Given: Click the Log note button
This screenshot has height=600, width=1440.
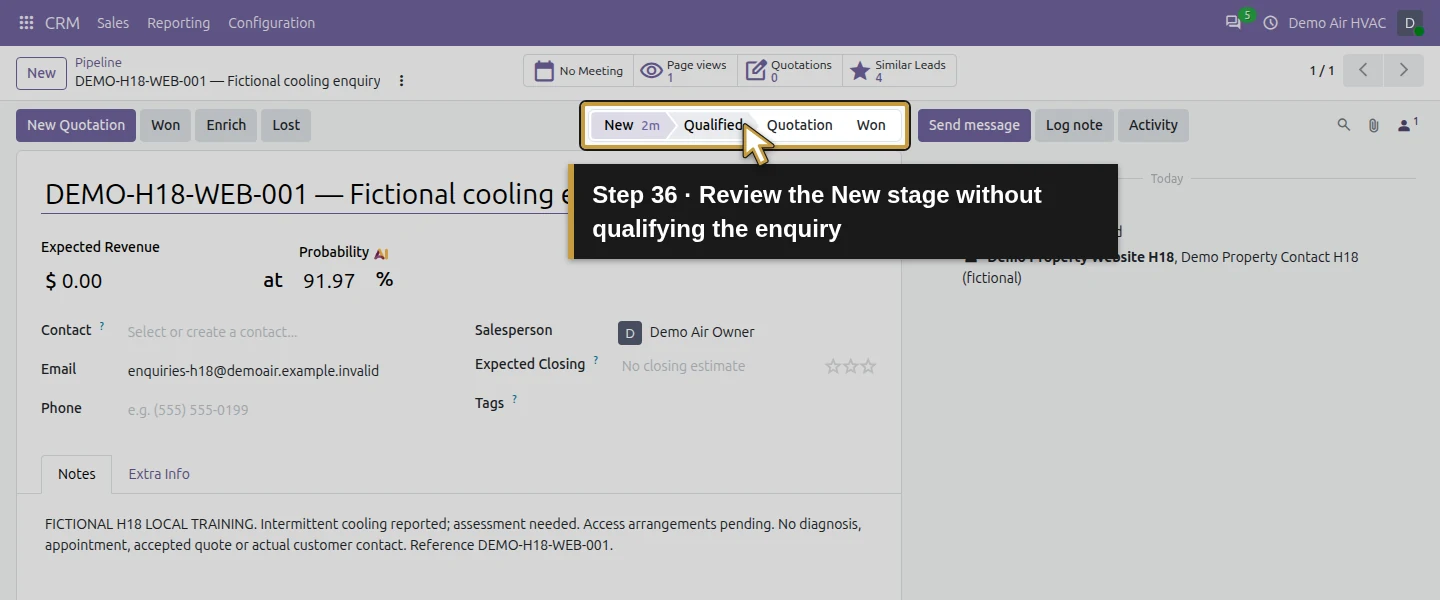Looking at the screenshot, I should [1074, 125].
